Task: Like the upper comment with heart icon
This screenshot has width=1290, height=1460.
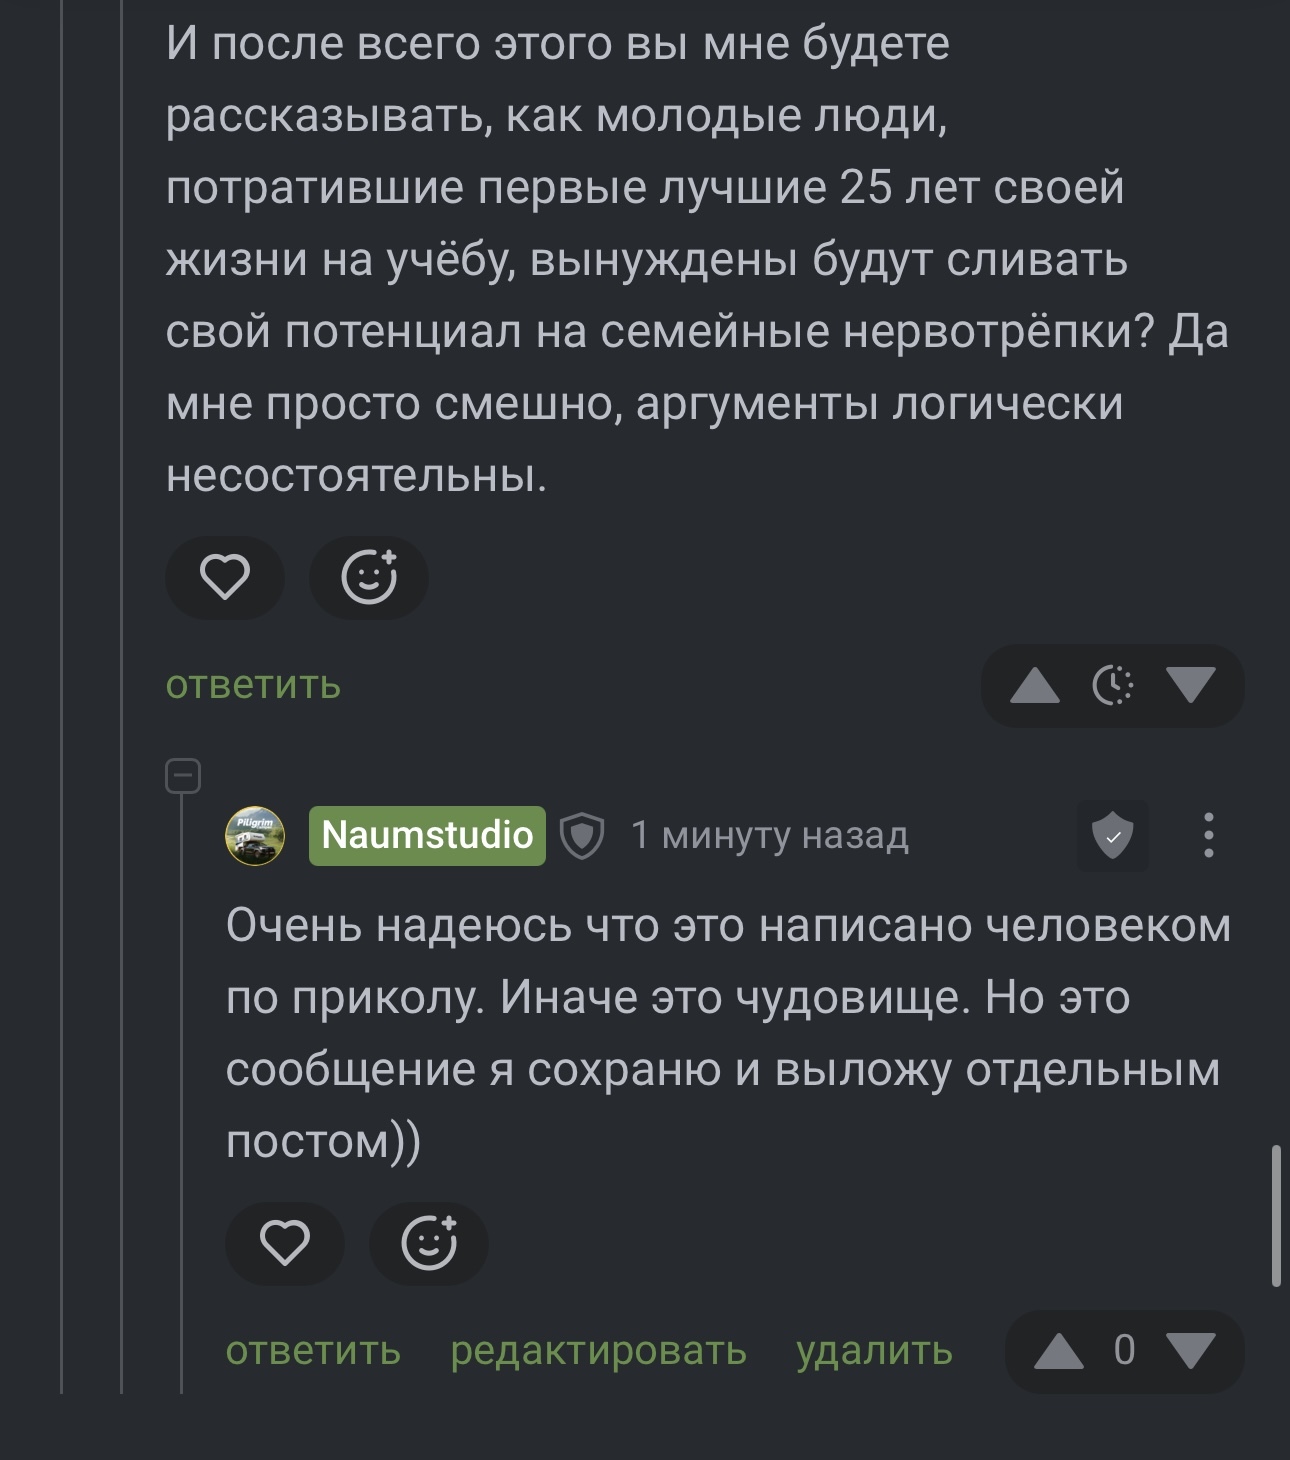Action: [225, 577]
